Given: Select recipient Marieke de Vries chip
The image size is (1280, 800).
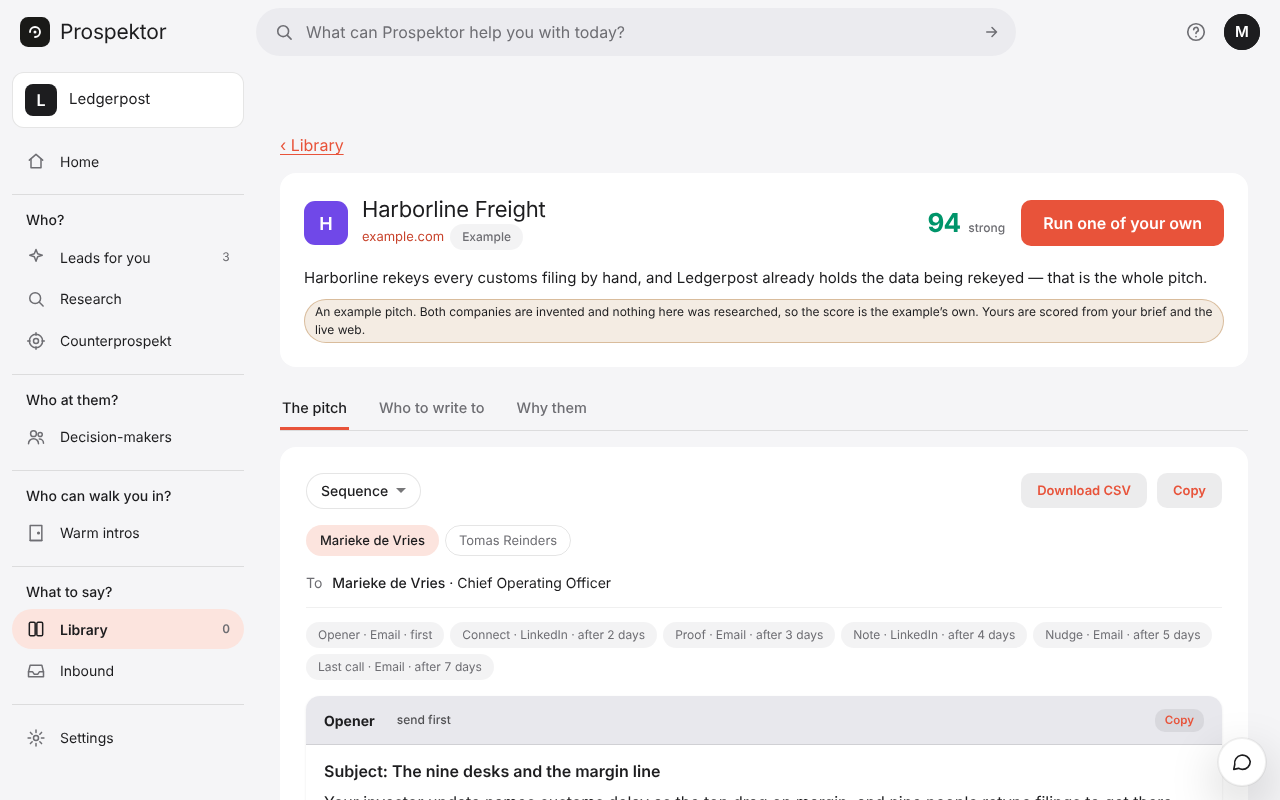Looking at the screenshot, I should 372,541.
